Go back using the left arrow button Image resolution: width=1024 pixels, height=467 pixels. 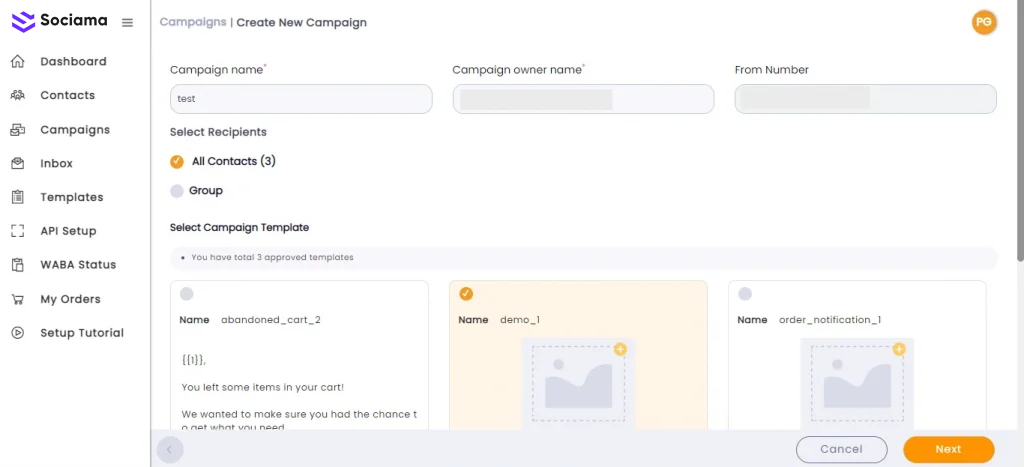pyautogui.click(x=169, y=450)
